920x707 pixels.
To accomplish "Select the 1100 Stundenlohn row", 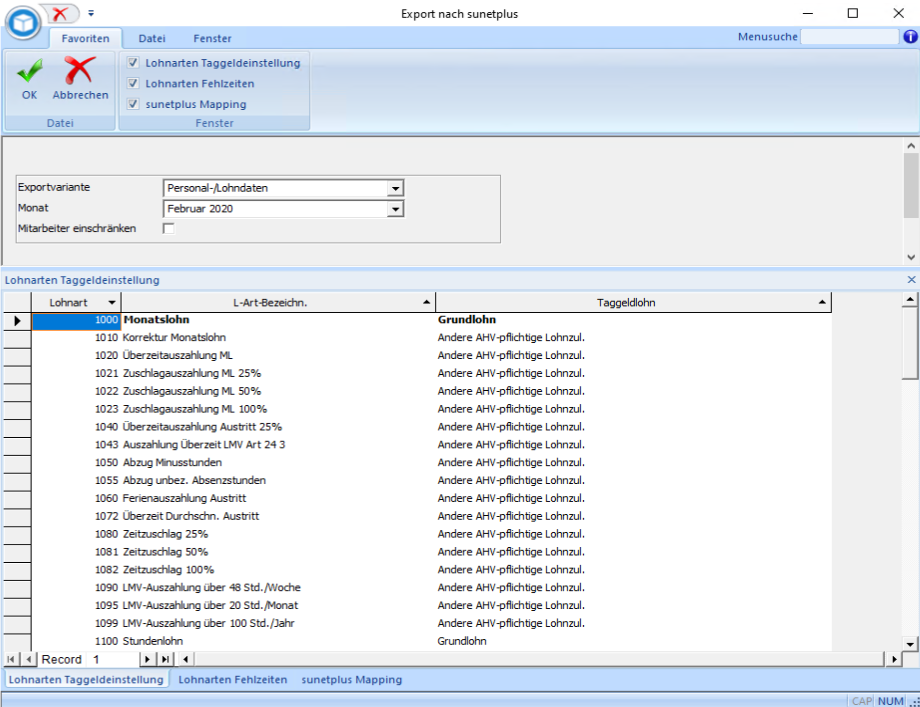I will tap(300, 641).
